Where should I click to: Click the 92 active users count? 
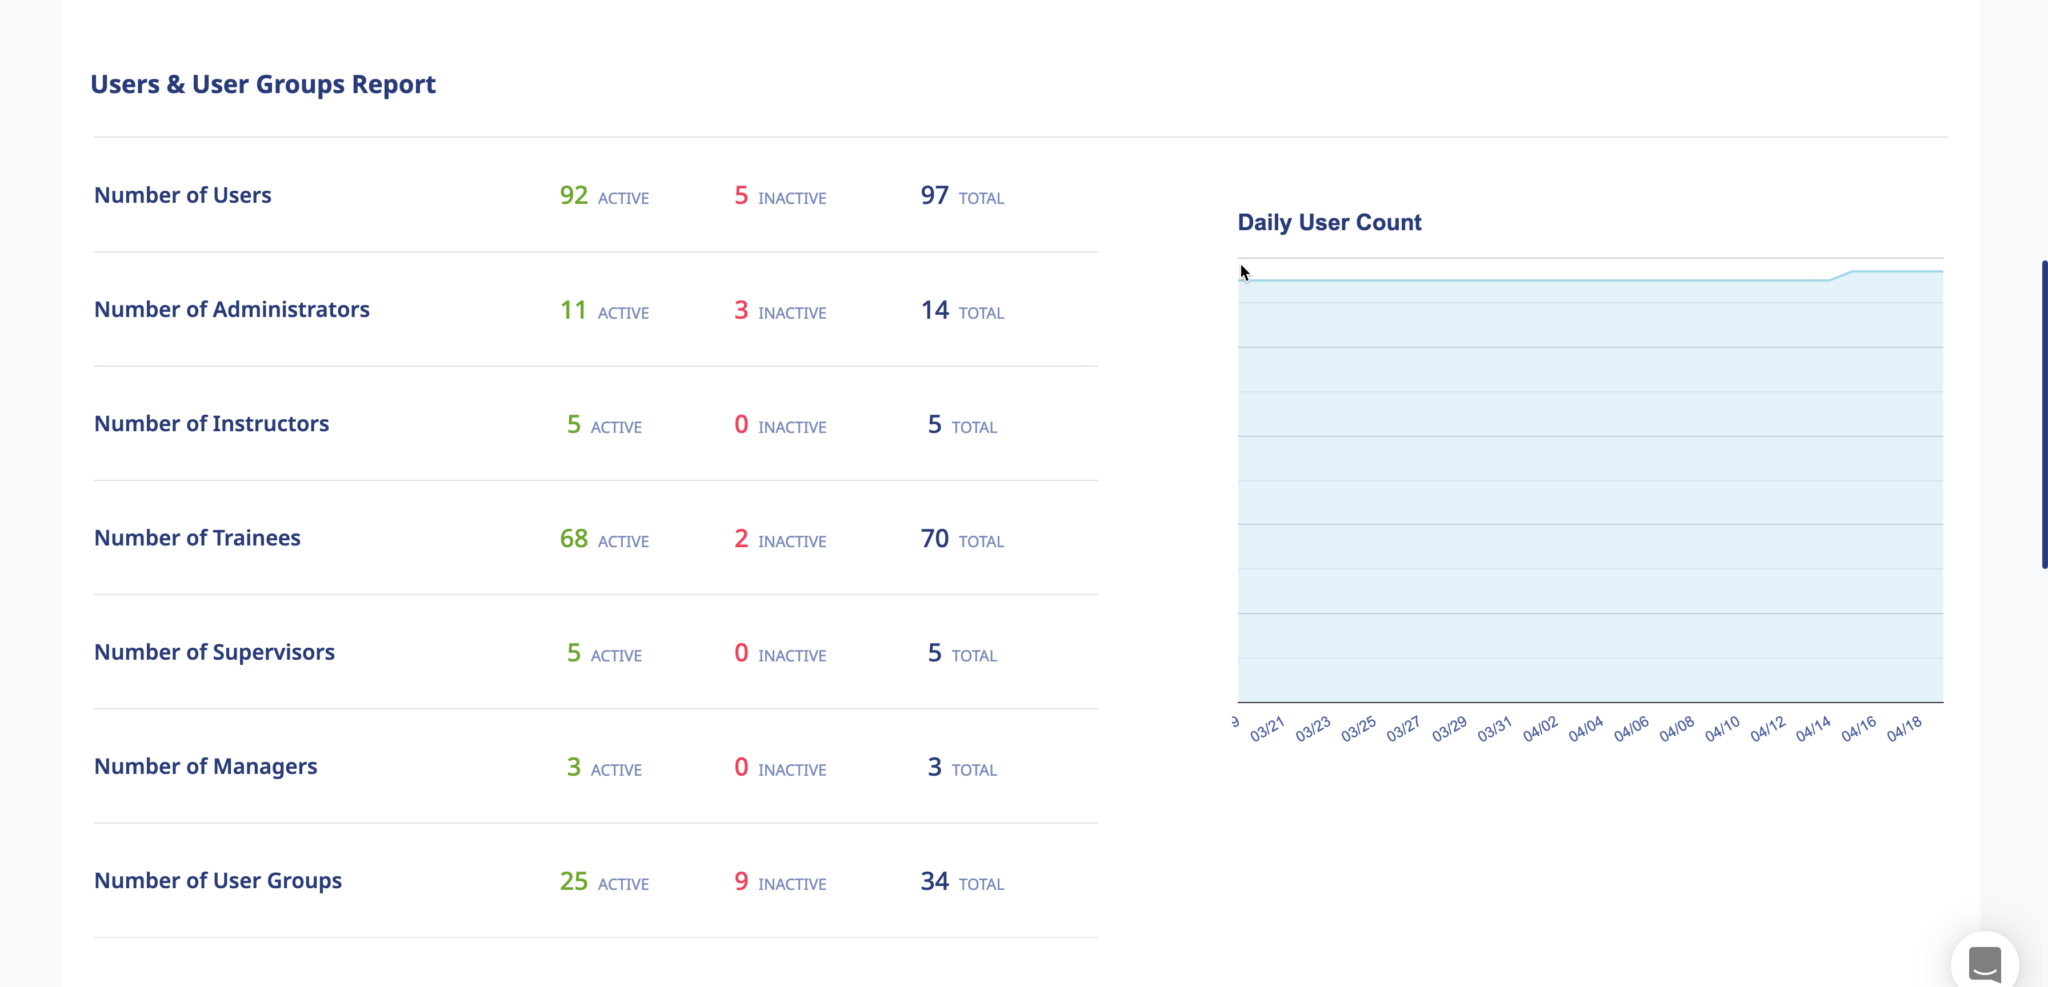point(573,196)
